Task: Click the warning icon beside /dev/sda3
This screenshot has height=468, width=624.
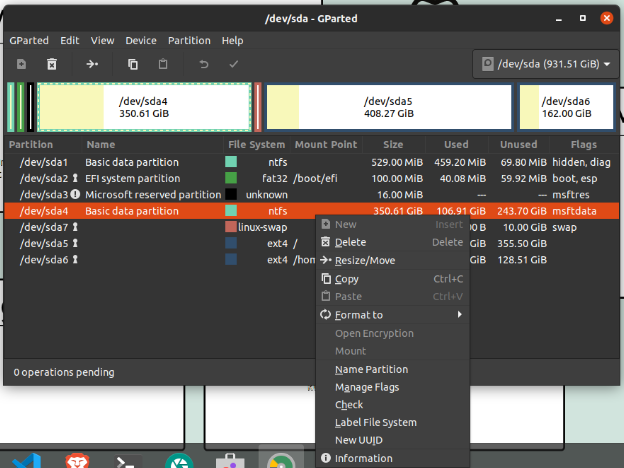Action: coord(75,195)
